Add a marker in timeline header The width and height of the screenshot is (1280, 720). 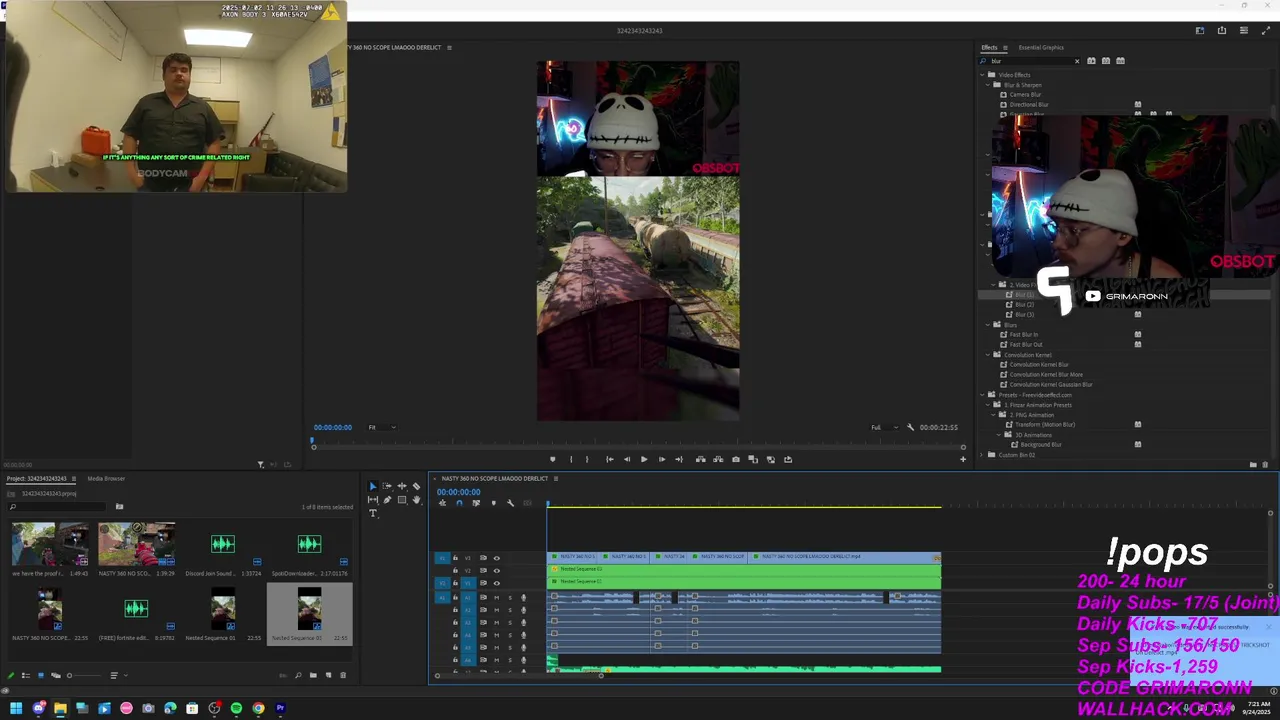(x=493, y=503)
